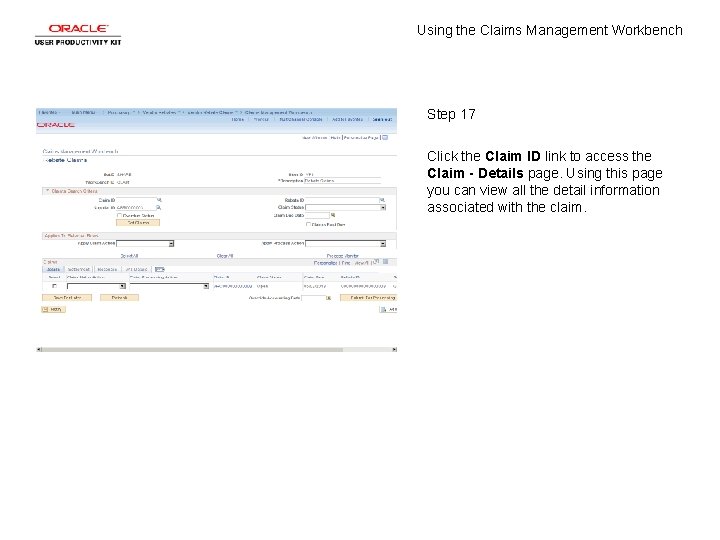The height and width of the screenshot is (540, 720).
Task: Click the Sign out link
Action: tap(382, 119)
